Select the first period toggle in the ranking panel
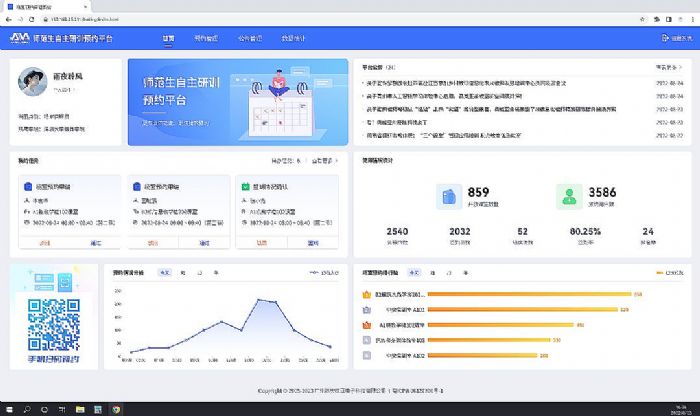This screenshot has height=416, width=700. [x=414, y=272]
